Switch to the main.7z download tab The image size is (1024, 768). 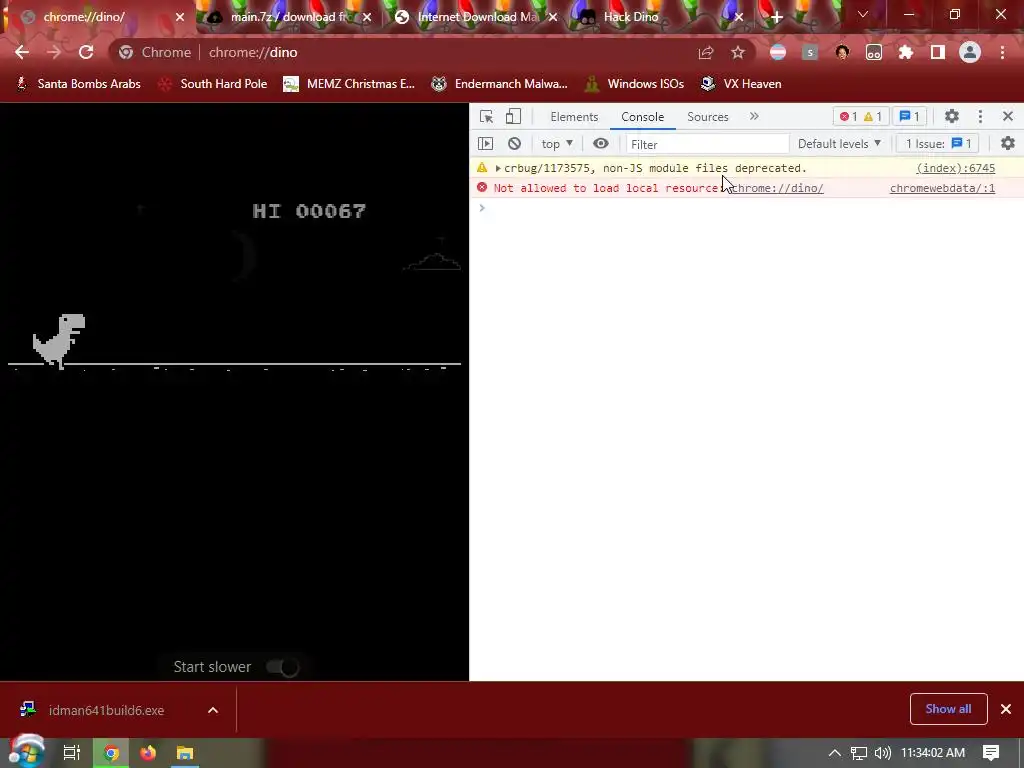pos(289,17)
